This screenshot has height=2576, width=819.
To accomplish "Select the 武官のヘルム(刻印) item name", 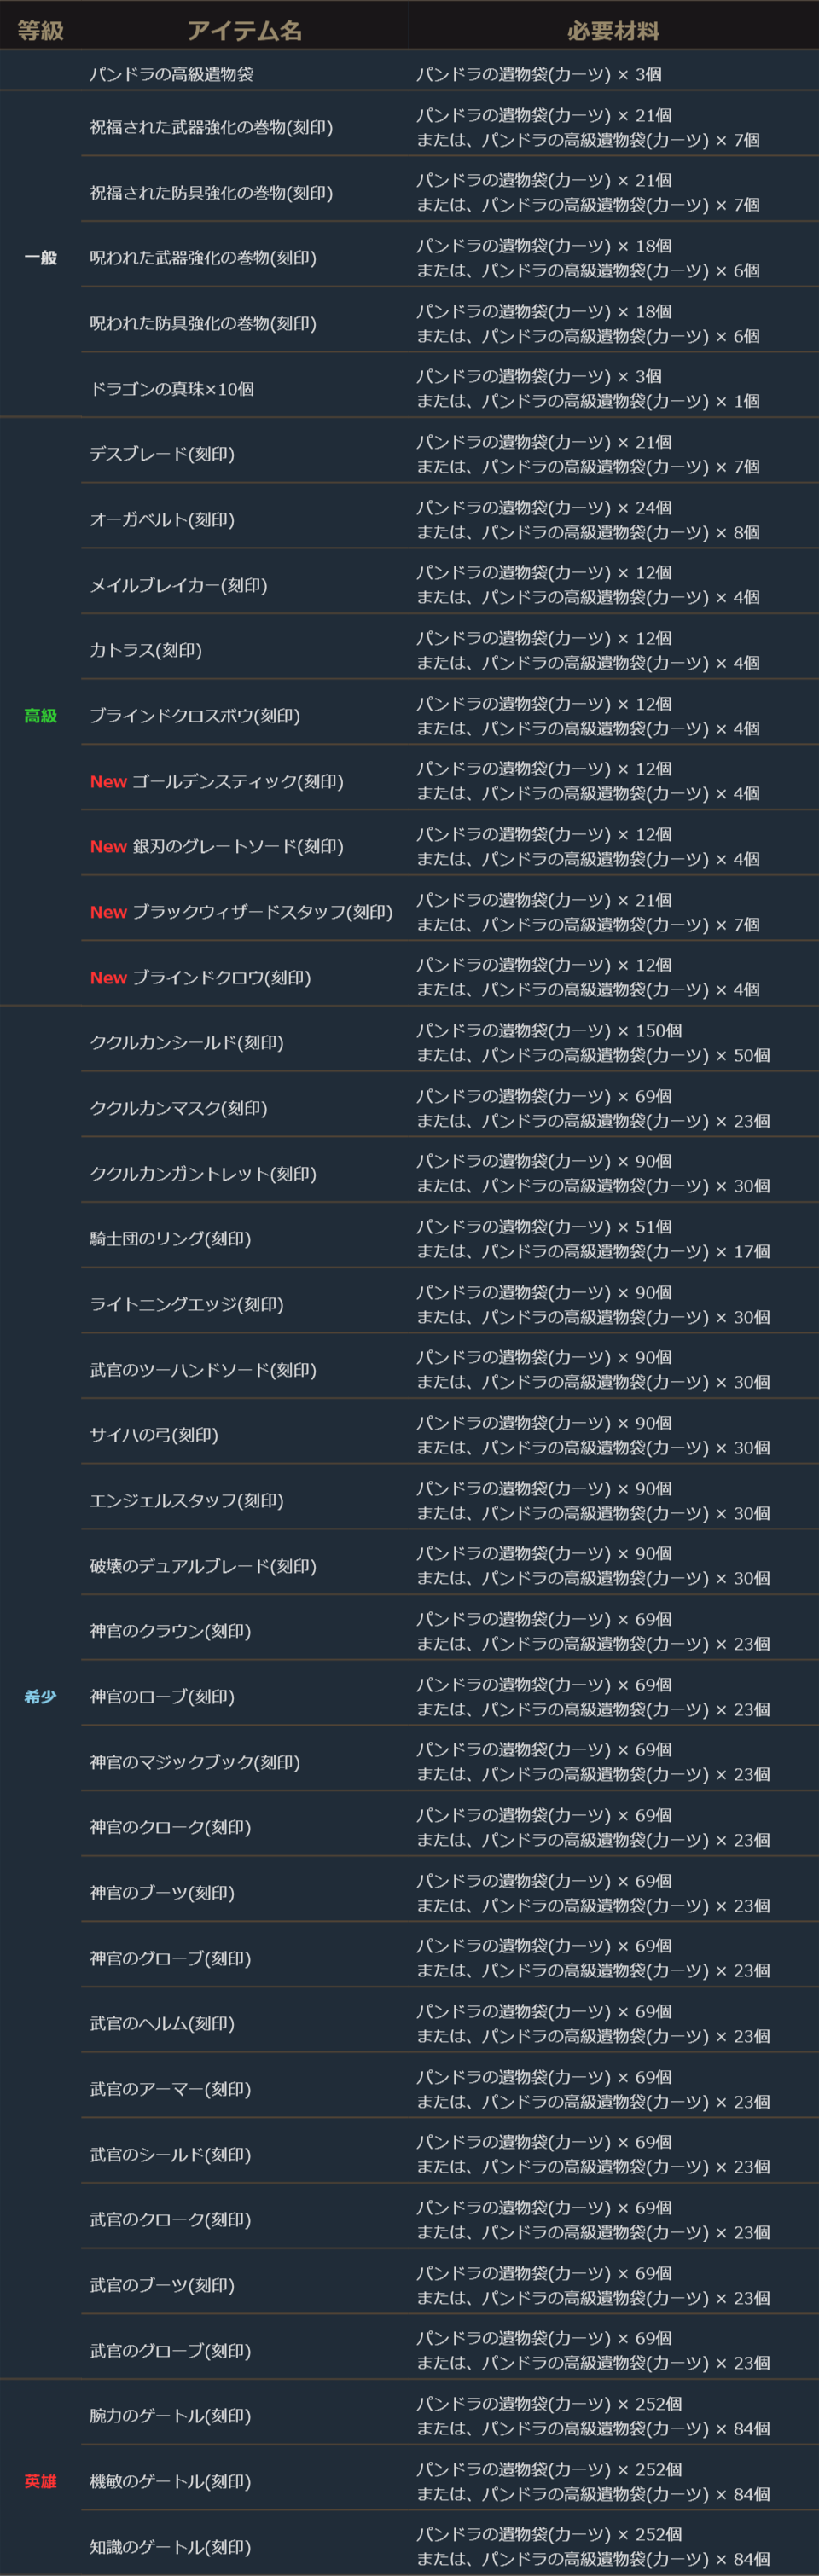I will click(x=162, y=2023).
